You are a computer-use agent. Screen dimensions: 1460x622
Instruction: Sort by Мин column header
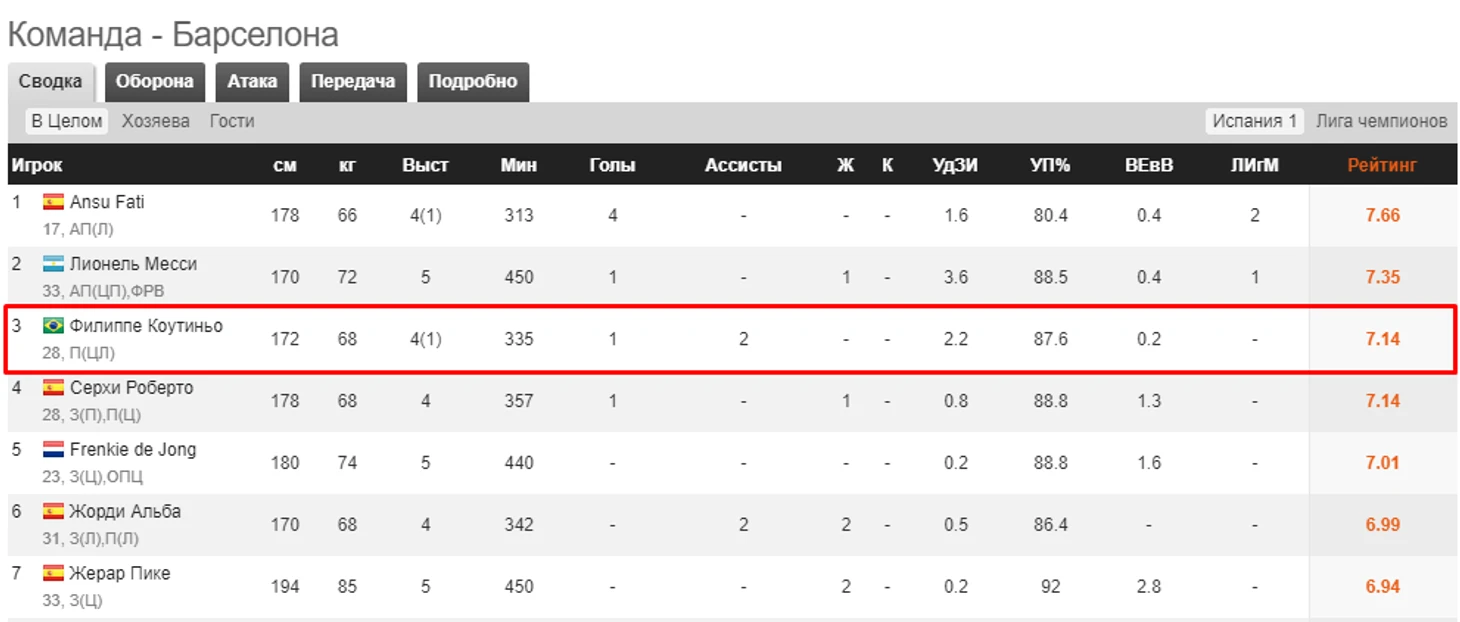pyautogui.click(x=519, y=166)
